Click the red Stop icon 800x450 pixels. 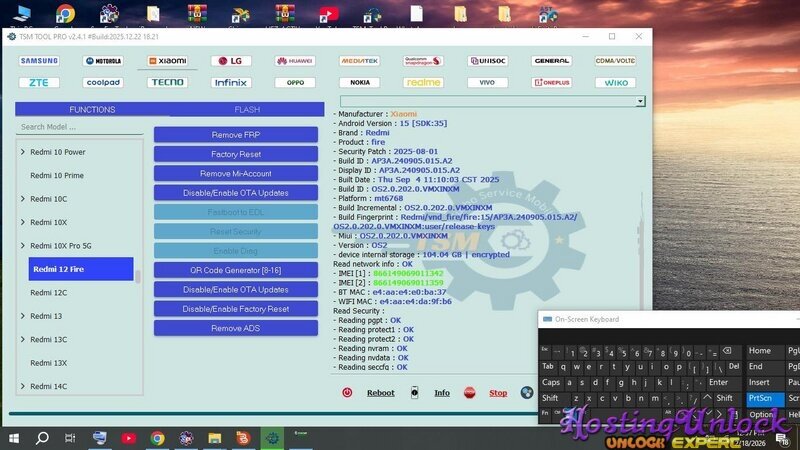(x=470, y=393)
